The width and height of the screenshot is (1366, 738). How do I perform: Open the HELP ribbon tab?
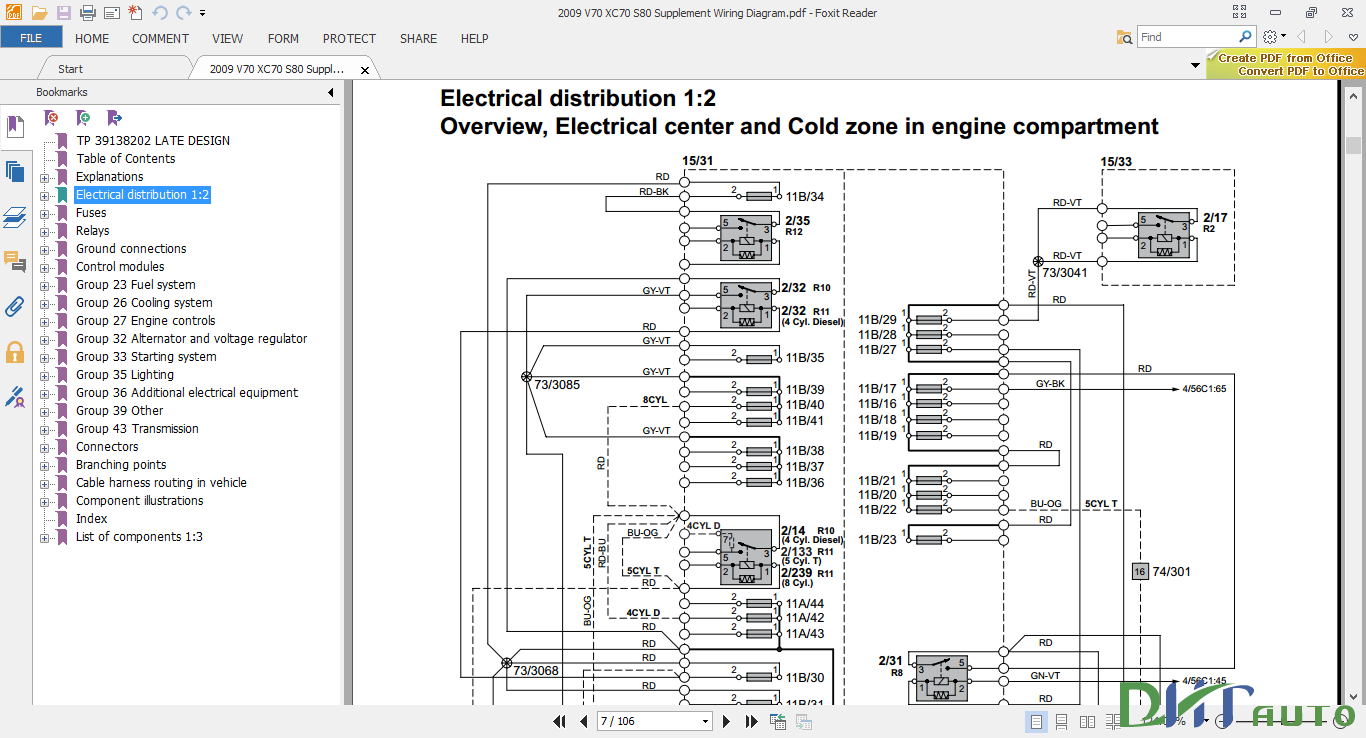(474, 38)
